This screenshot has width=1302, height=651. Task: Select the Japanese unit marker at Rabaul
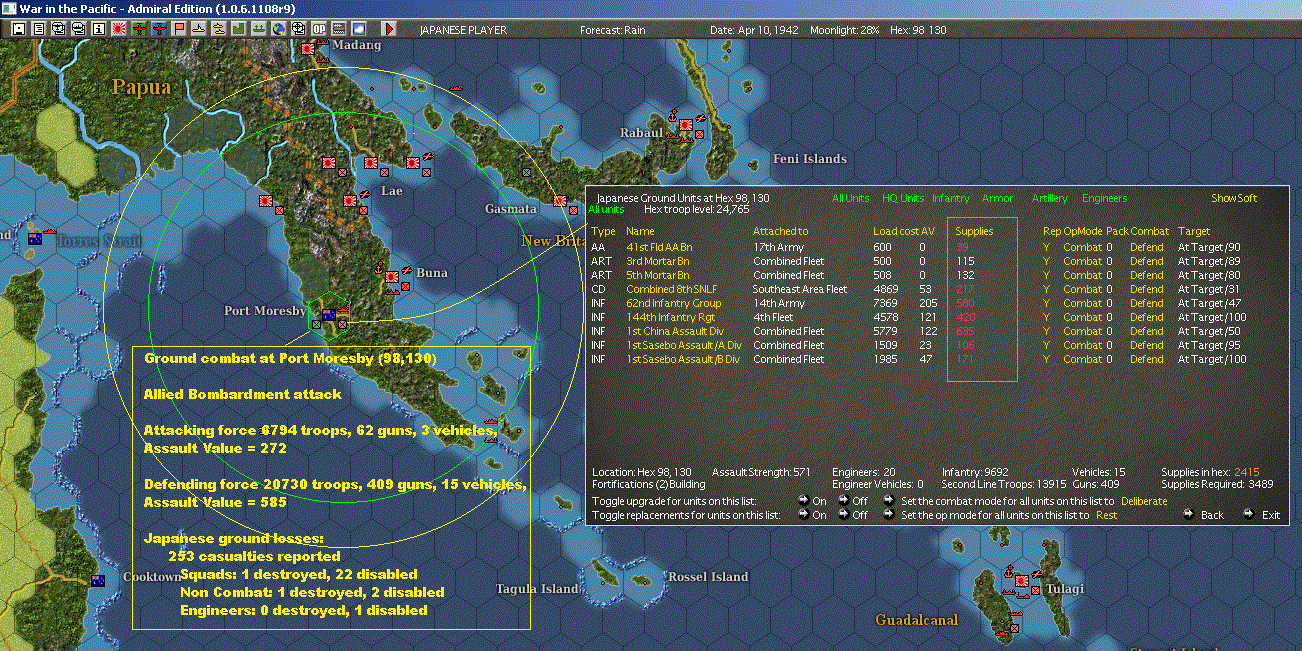[x=686, y=125]
